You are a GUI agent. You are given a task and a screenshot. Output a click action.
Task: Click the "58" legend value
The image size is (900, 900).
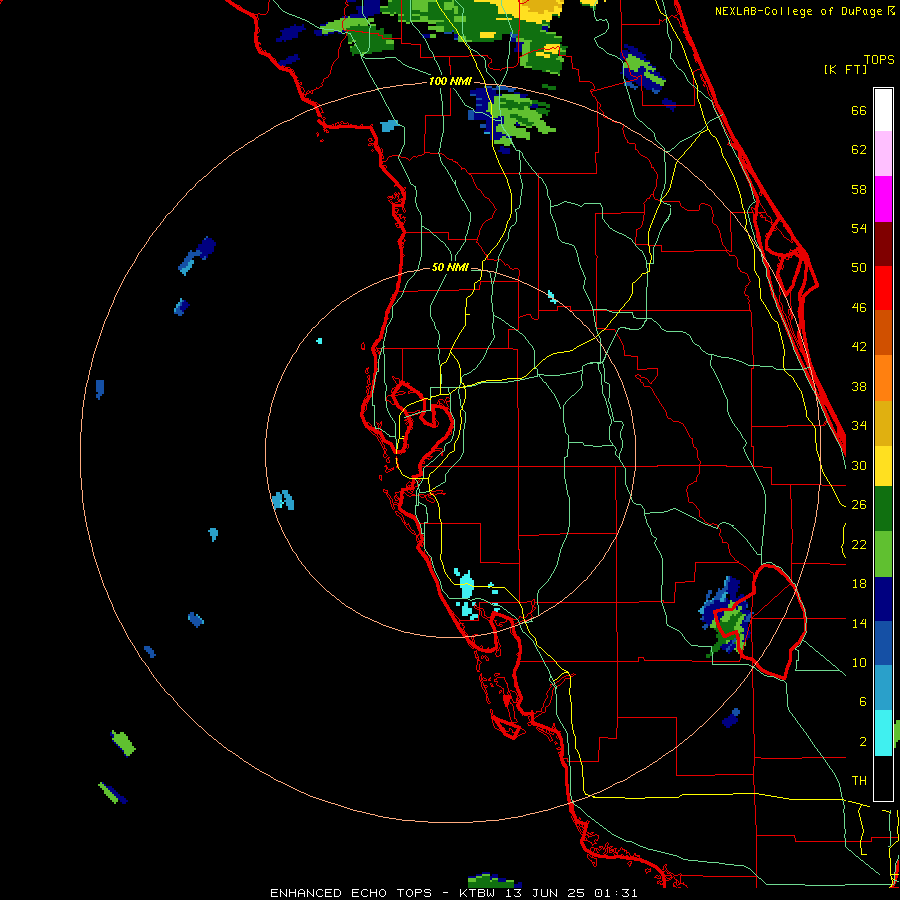tap(859, 189)
